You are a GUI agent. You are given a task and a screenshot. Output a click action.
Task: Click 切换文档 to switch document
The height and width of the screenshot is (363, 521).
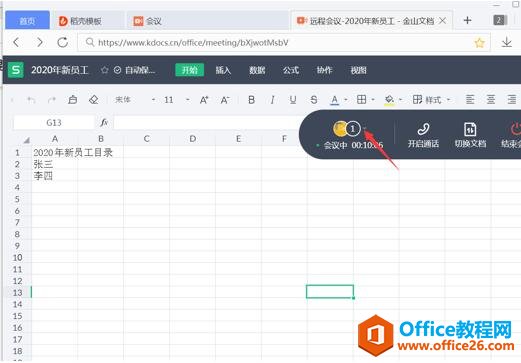pyautogui.click(x=470, y=135)
